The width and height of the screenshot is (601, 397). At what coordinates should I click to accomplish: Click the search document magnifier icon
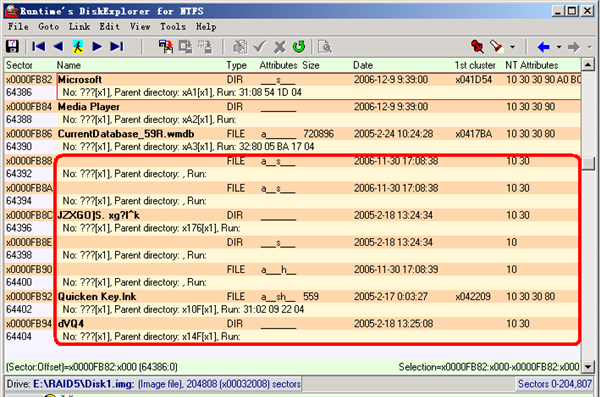[325, 47]
